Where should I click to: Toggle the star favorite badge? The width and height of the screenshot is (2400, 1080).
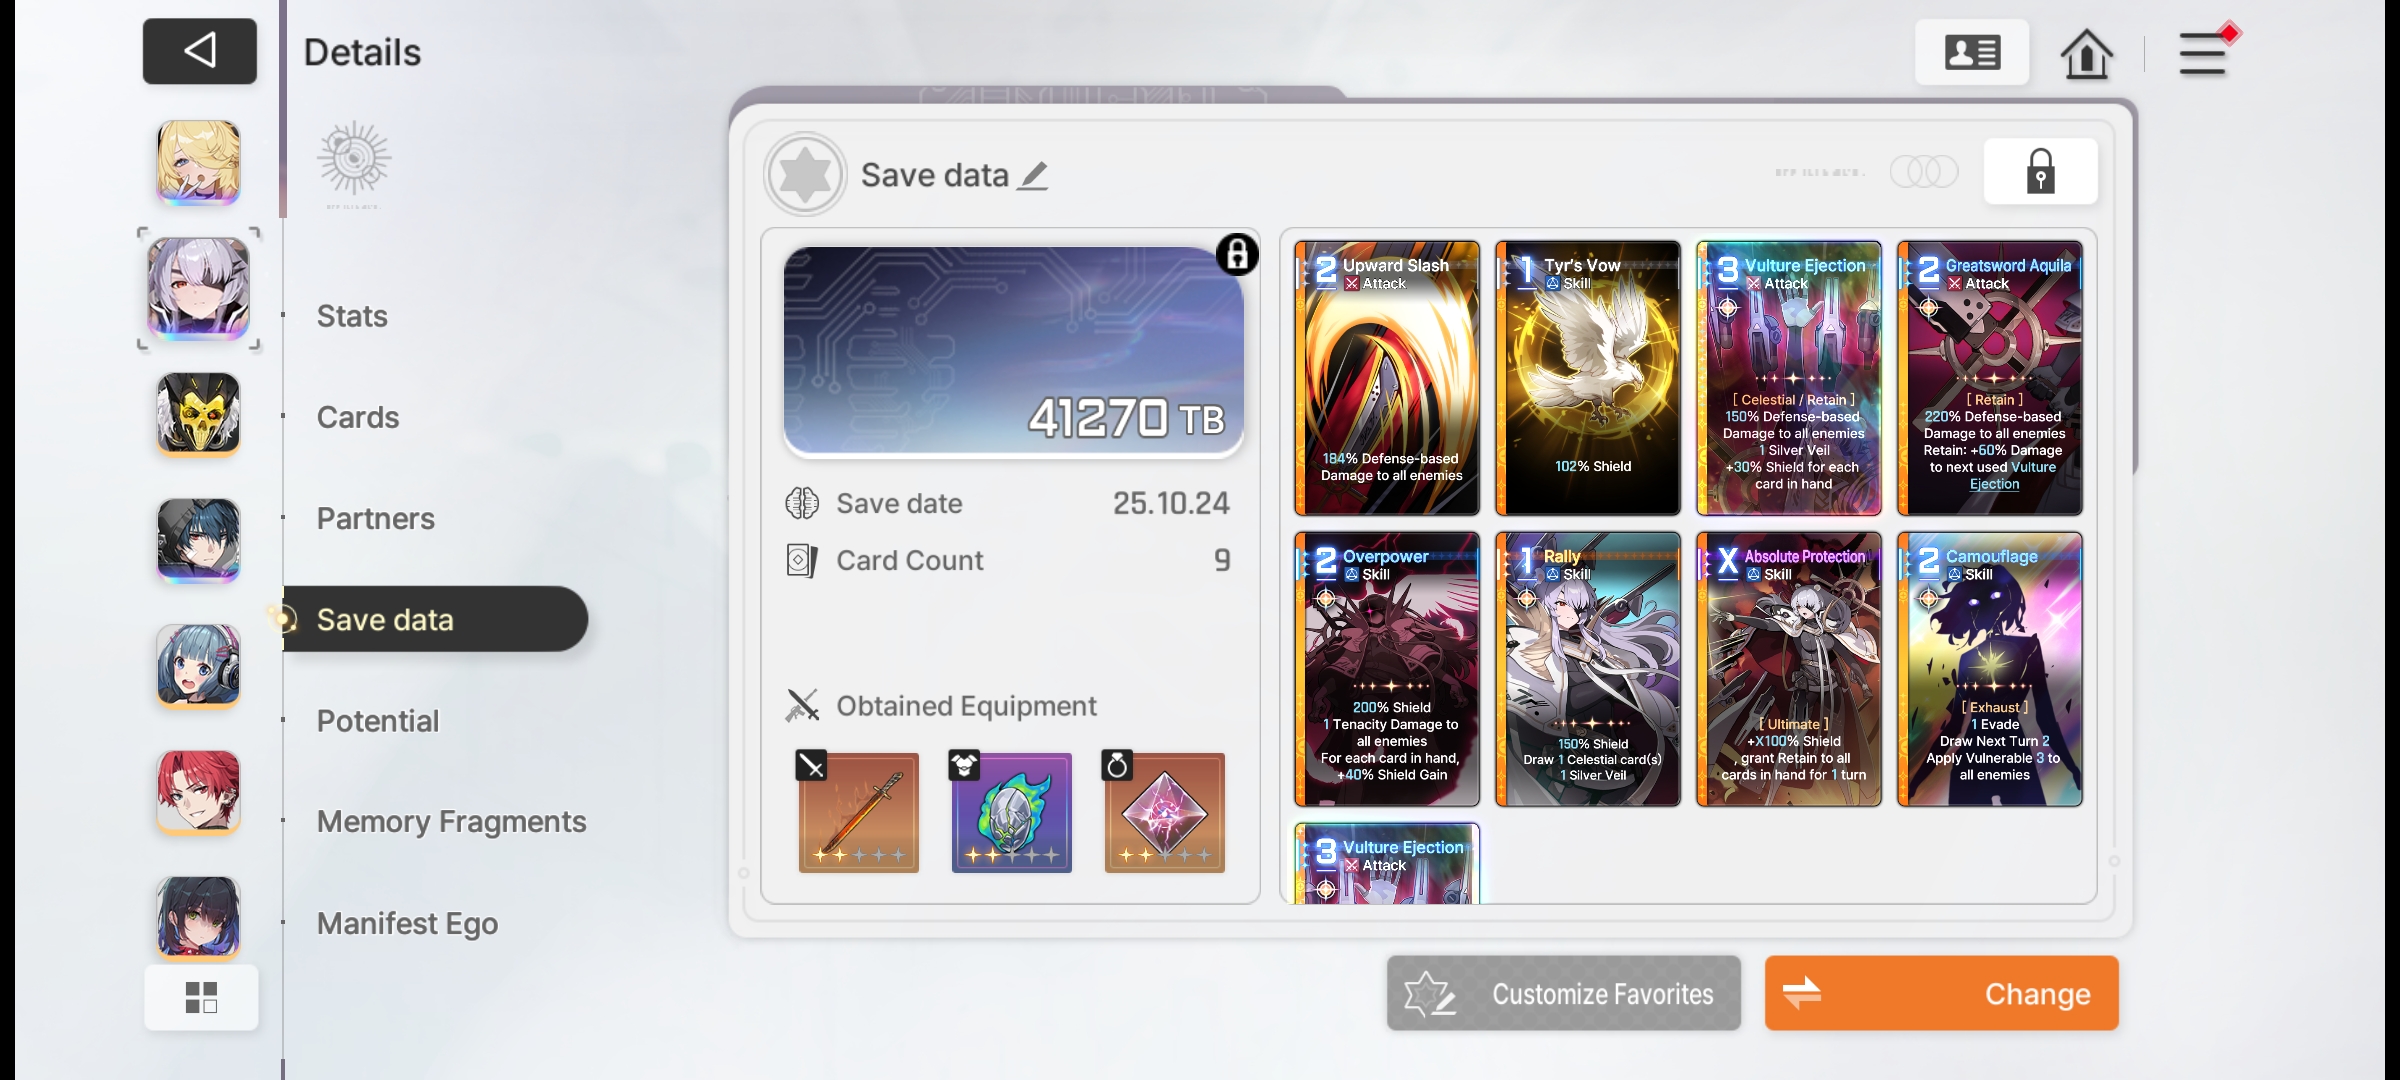[805, 174]
